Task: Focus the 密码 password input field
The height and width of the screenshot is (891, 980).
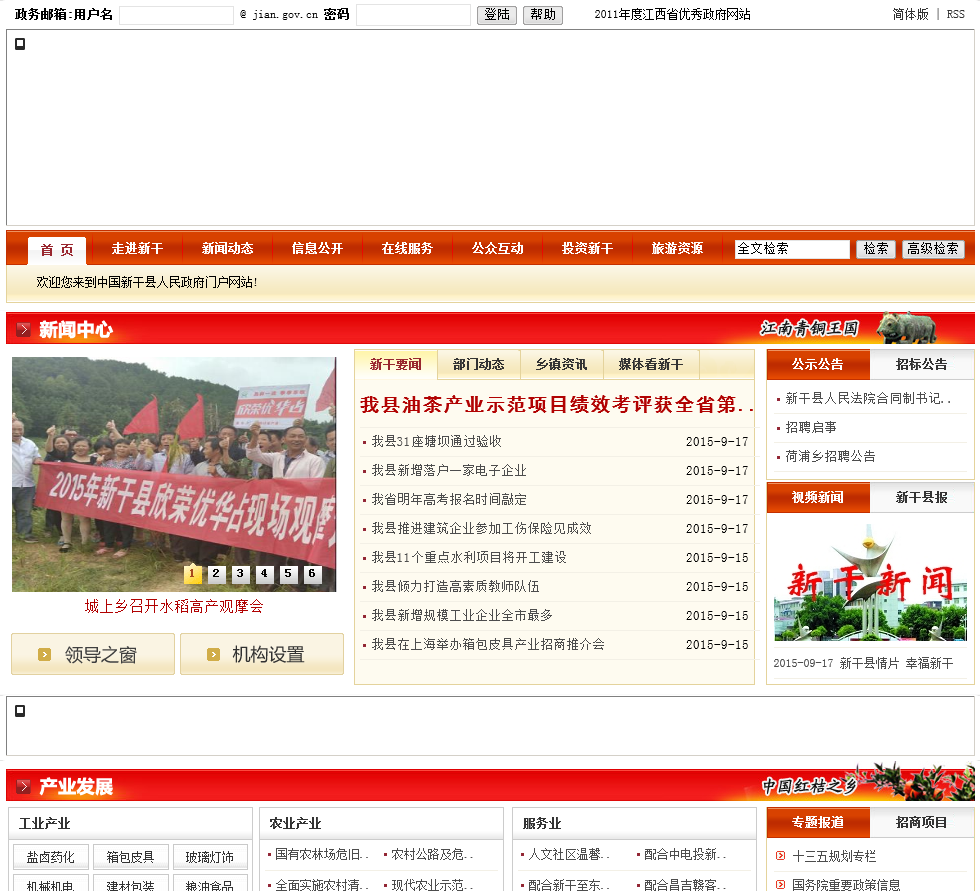Action: click(x=413, y=15)
